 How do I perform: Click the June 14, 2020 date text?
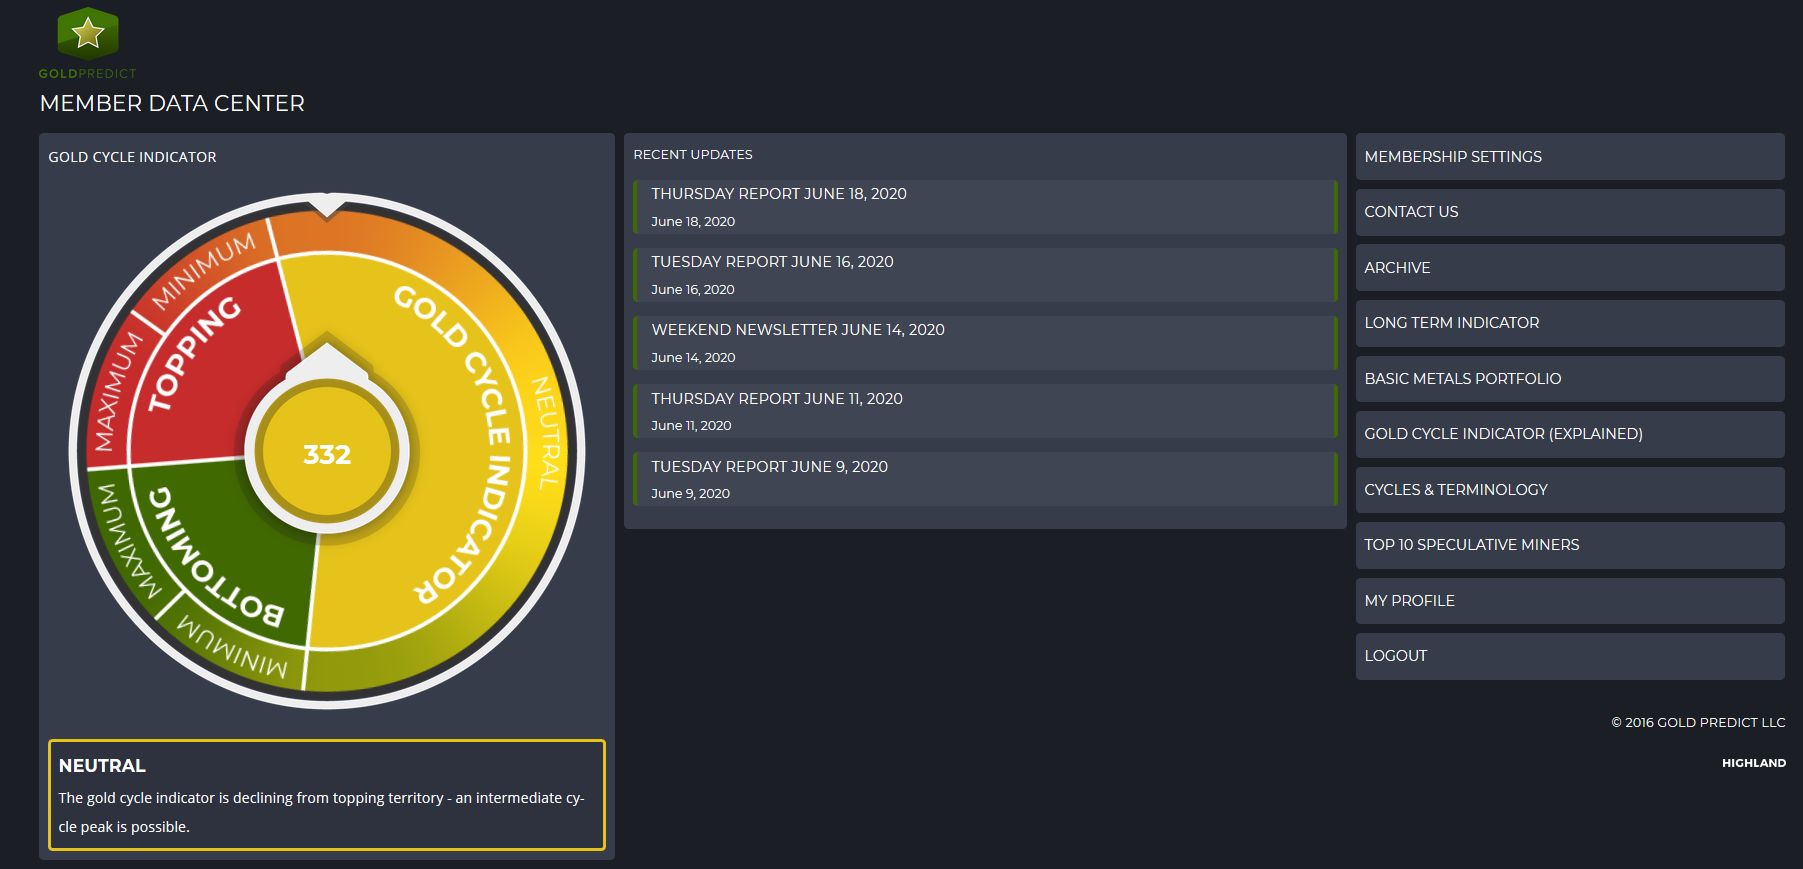pos(693,358)
